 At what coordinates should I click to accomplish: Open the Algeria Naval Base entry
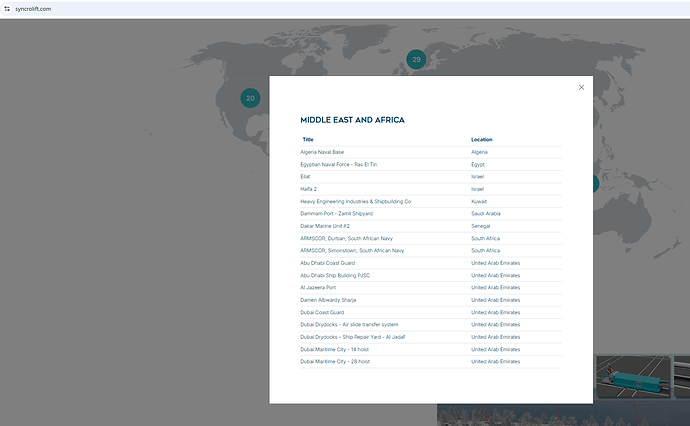point(322,152)
